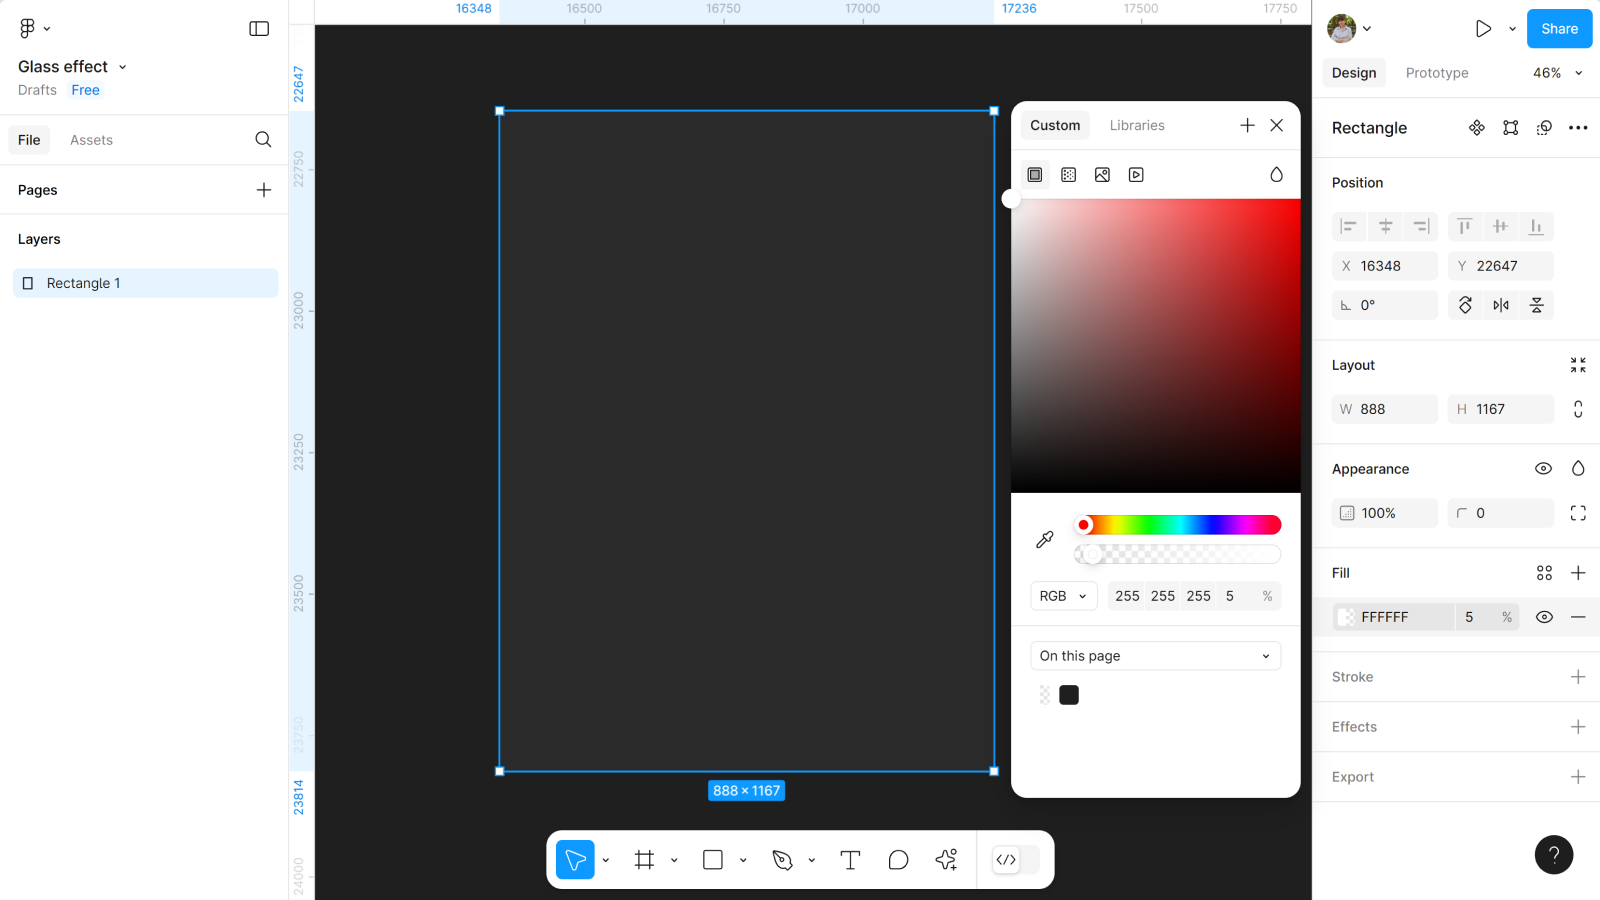Image resolution: width=1600 pixels, height=900 pixels.
Task: Click the Share button
Action: [x=1559, y=29]
